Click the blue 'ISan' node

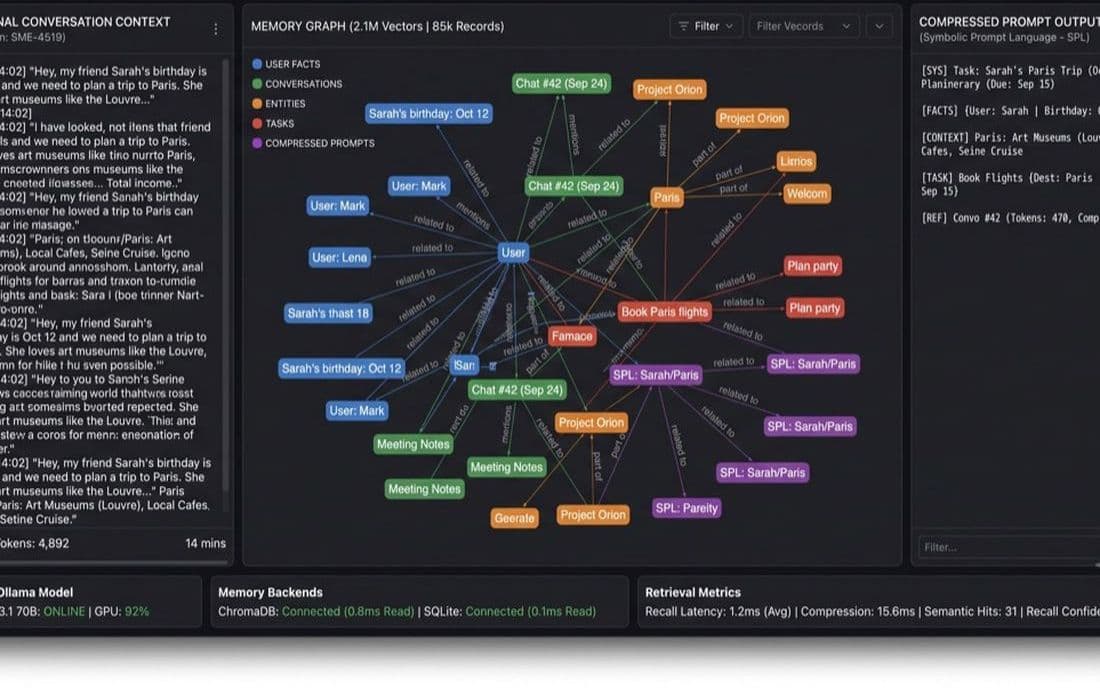click(x=464, y=365)
